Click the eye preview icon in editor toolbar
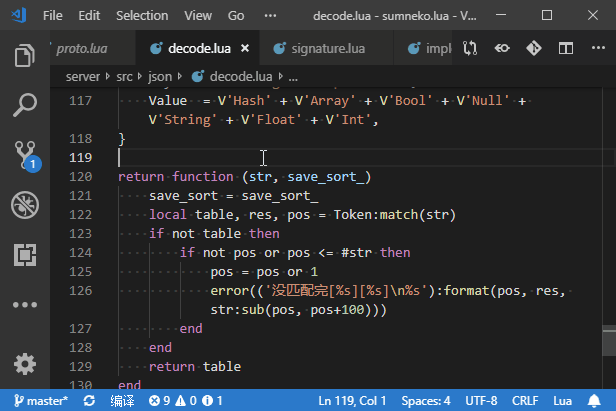The width and height of the screenshot is (616, 411). [502, 48]
